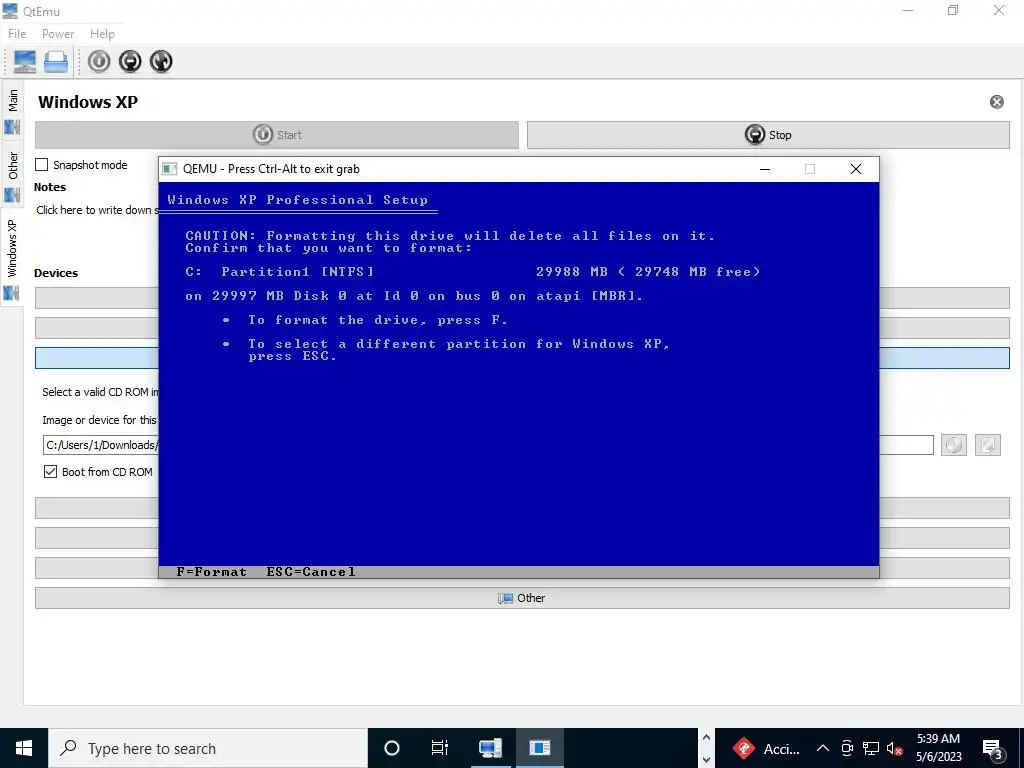Click the muted volume tray icon
The image size is (1024, 768).
point(895,748)
